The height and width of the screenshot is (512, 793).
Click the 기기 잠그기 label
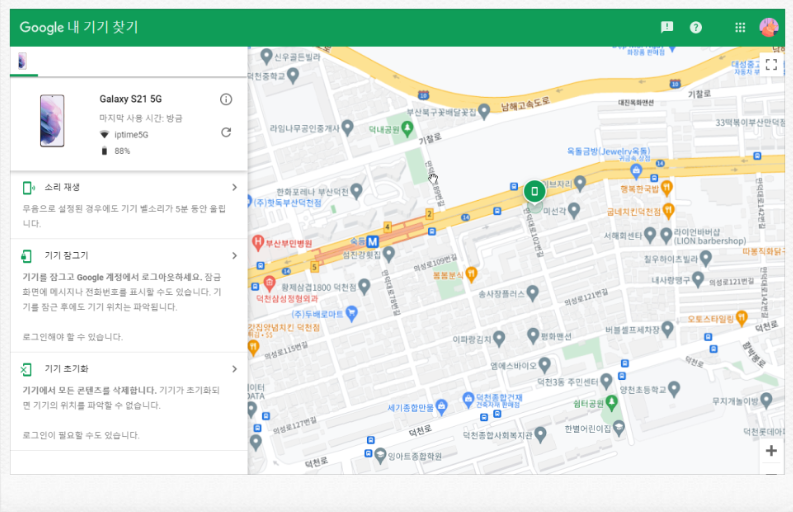click(66, 256)
